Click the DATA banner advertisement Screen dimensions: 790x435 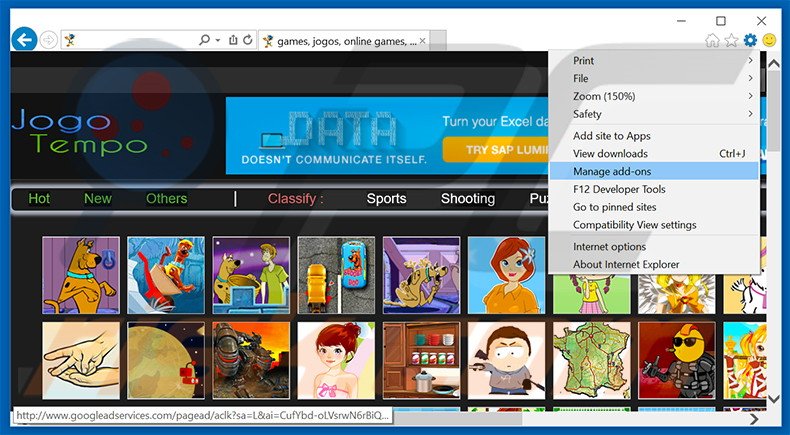(387, 136)
